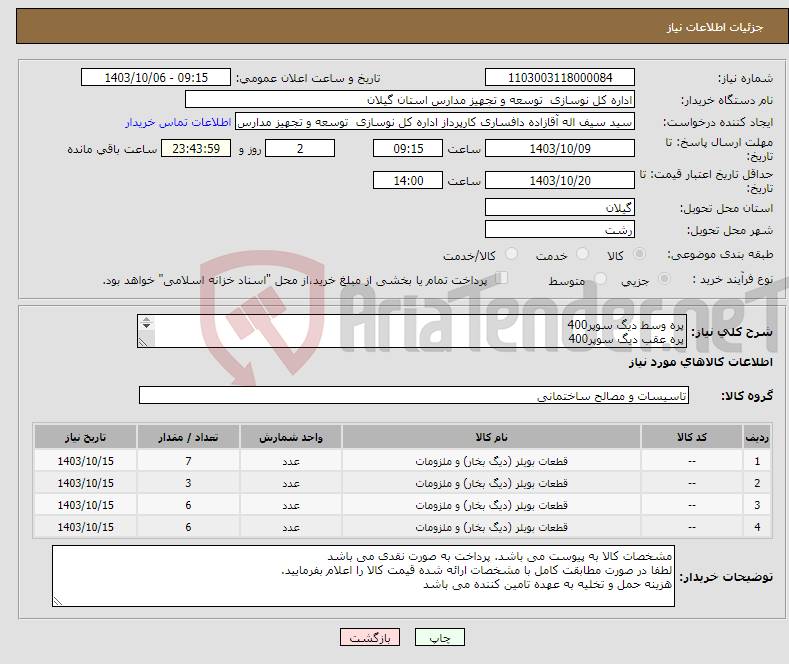Click the buyer organization name field
This screenshot has height=664, width=789.
410,100
